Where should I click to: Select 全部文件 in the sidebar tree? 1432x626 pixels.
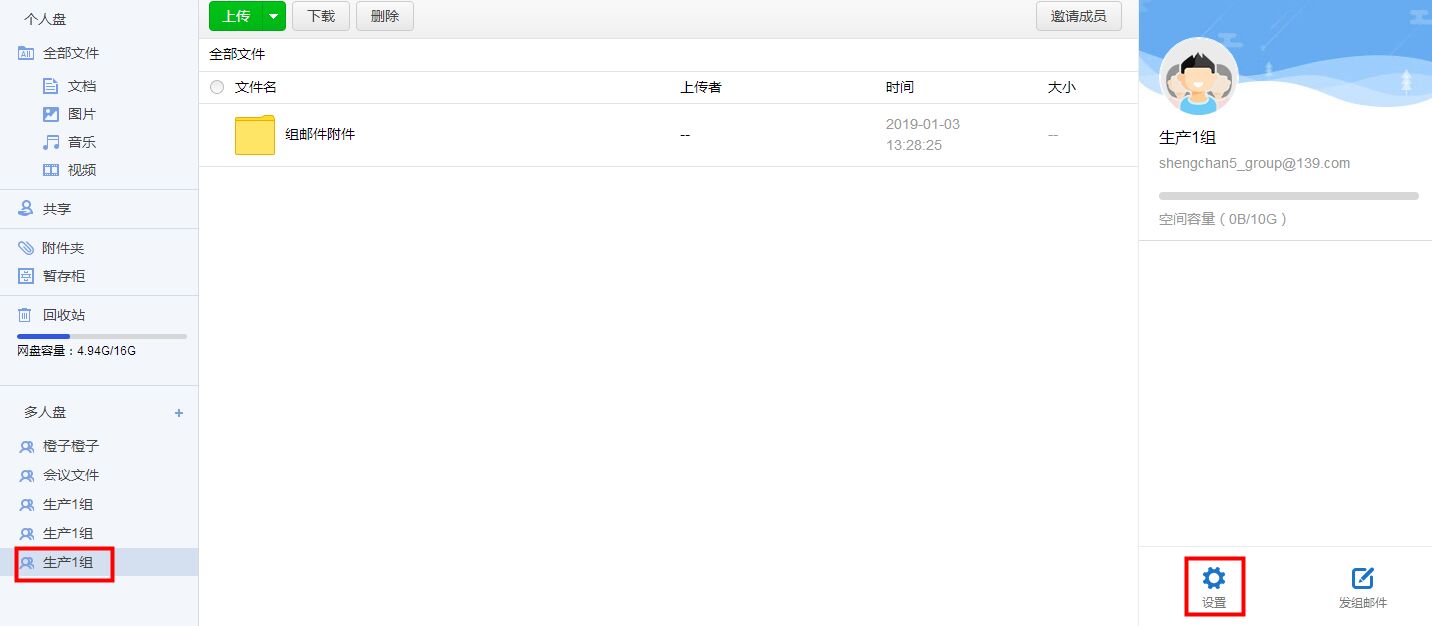pyautogui.click(x=70, y=53)
